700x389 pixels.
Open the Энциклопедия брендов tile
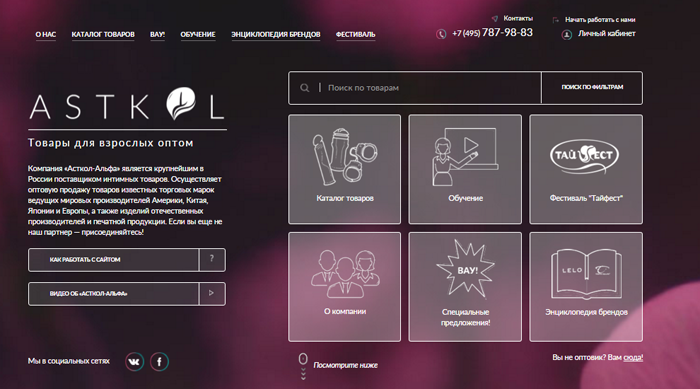coord(586,287)
